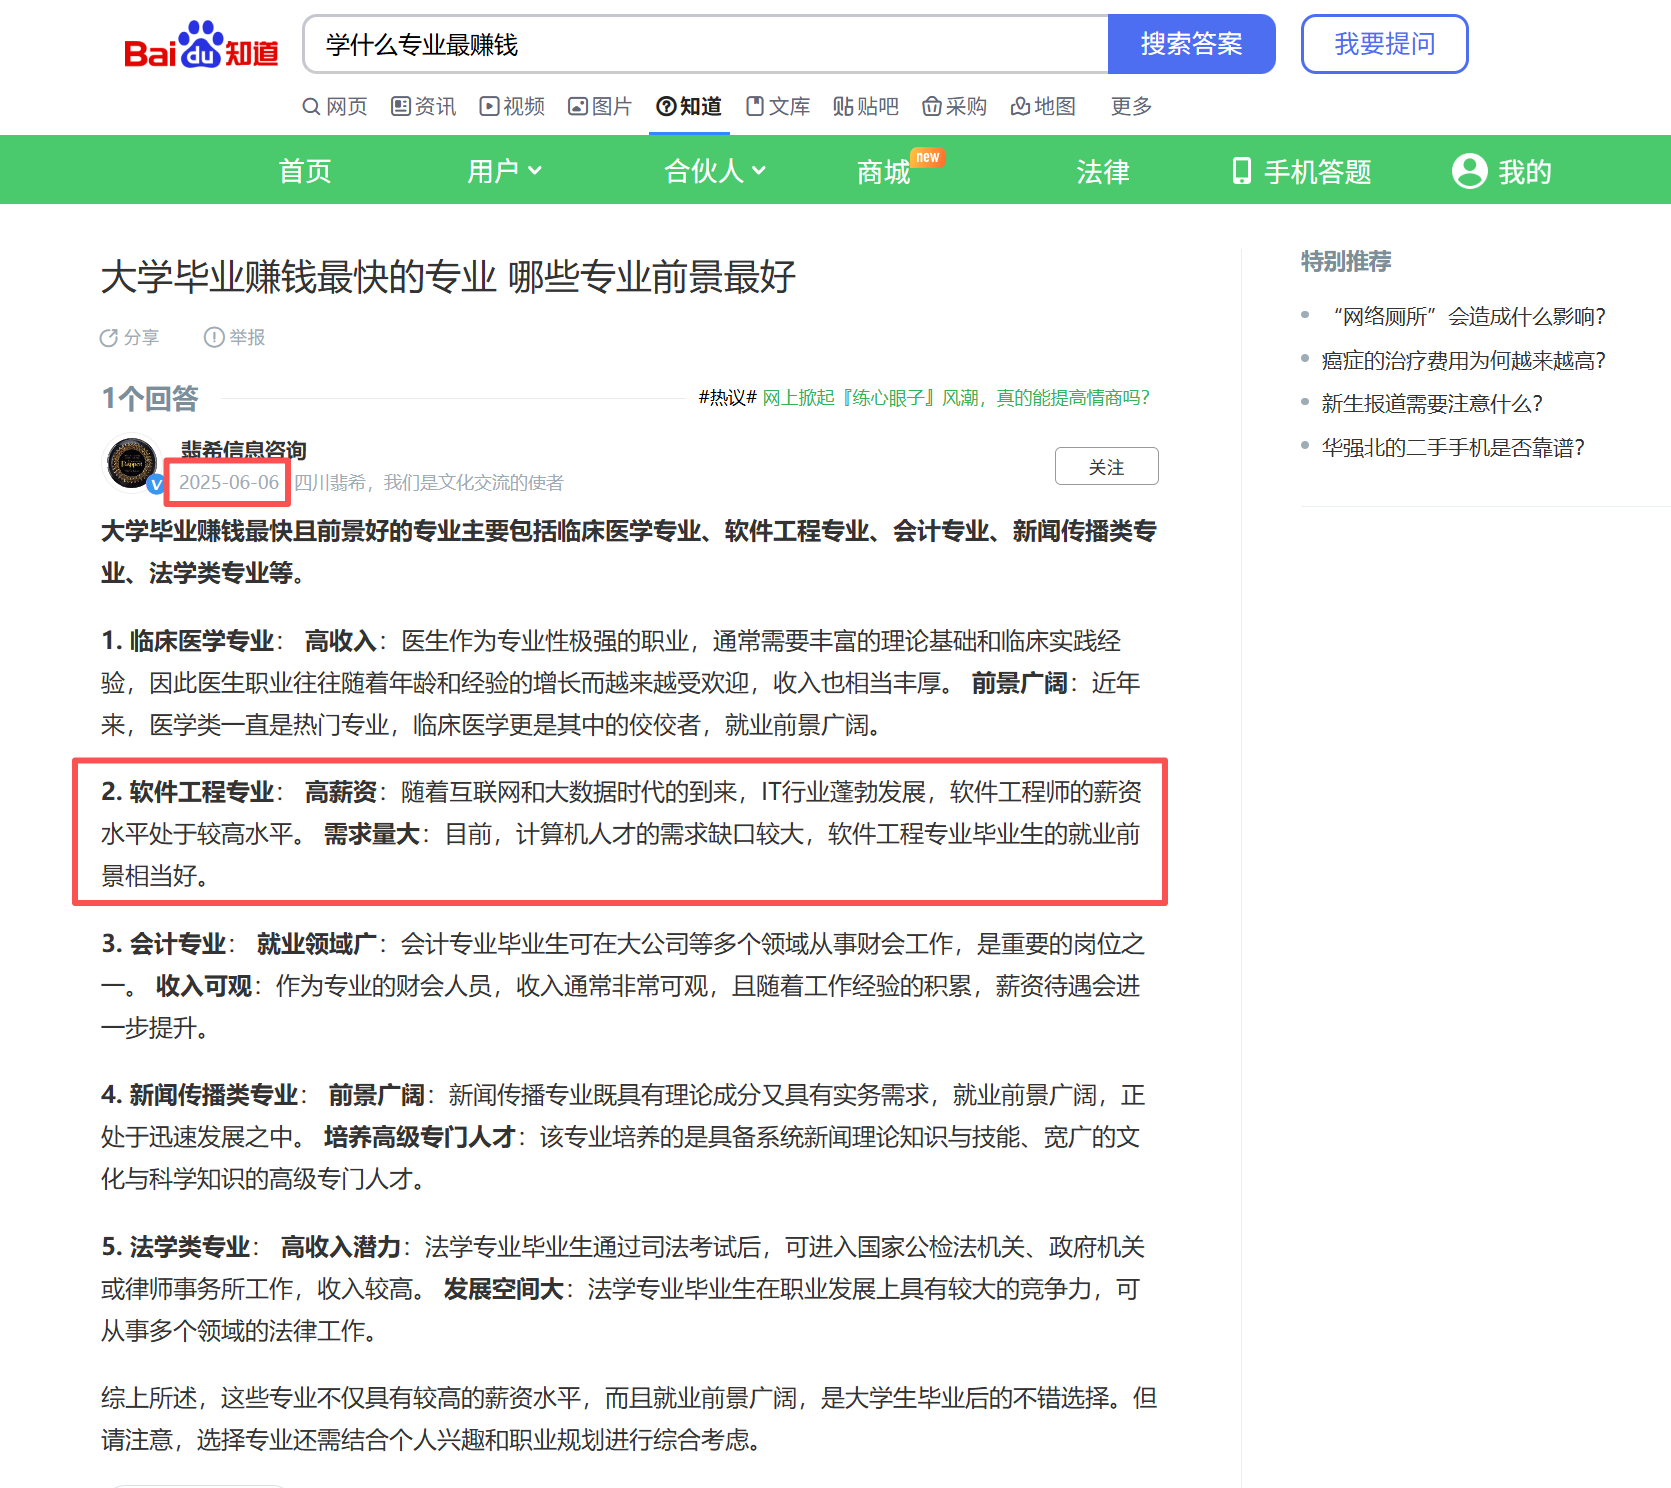1671x1488 pixels.
Task: Click the answerer's avatar image
Action: click(131, 463)
